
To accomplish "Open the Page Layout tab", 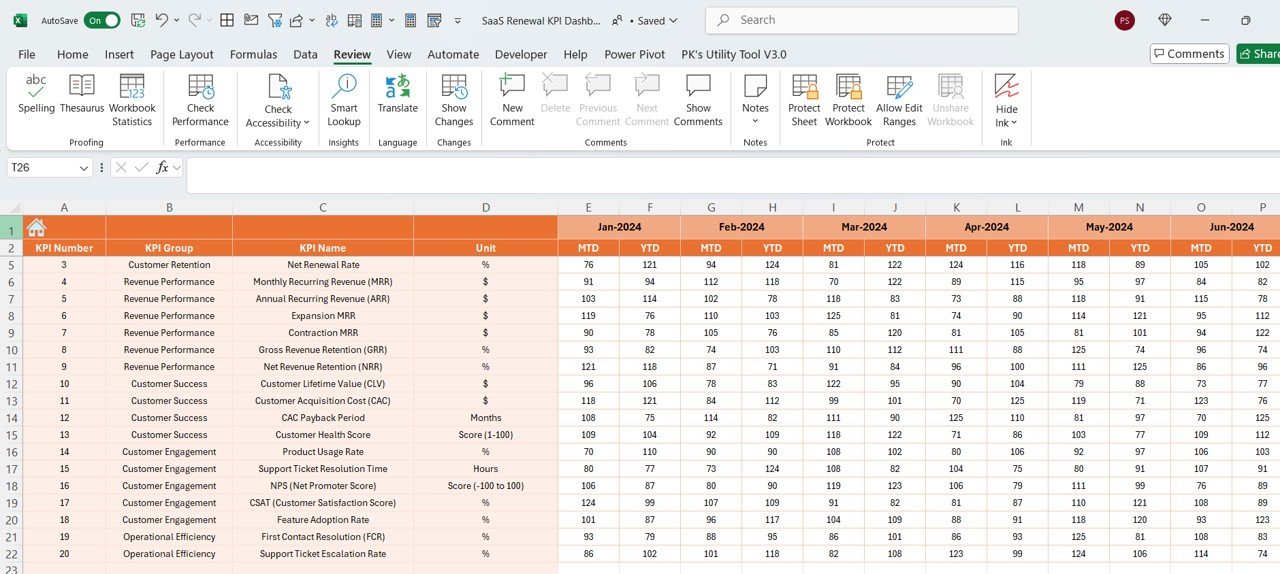I will 182,54.
